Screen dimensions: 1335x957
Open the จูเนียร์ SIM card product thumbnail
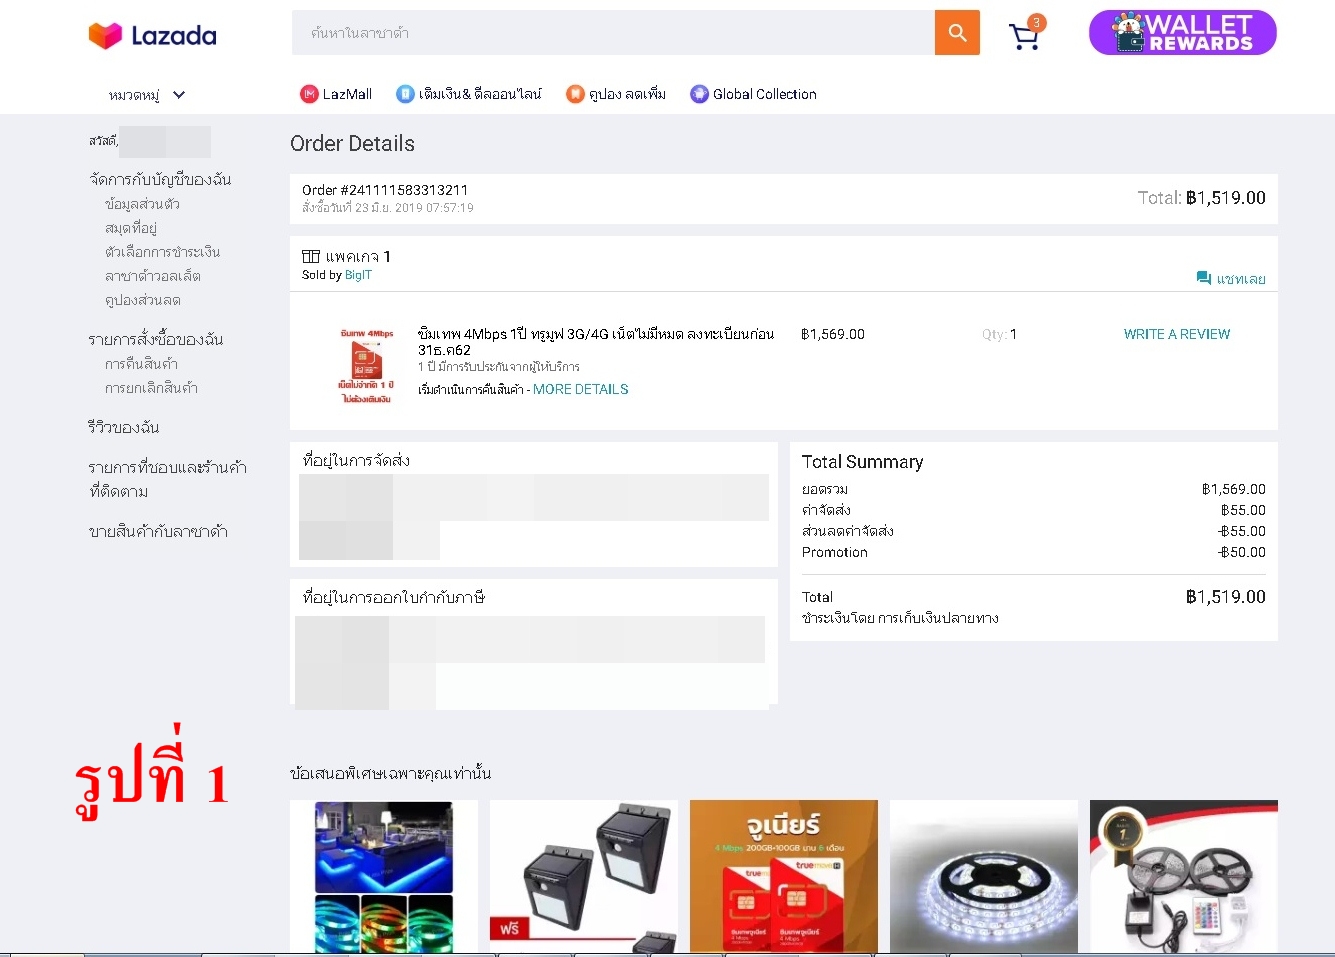784,876
